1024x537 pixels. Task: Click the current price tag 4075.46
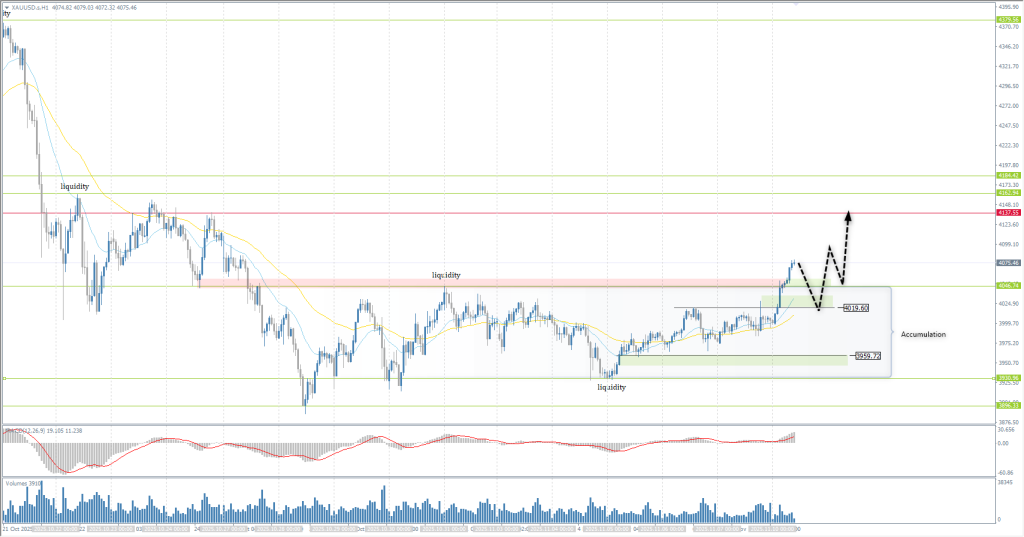[1008, 263]
